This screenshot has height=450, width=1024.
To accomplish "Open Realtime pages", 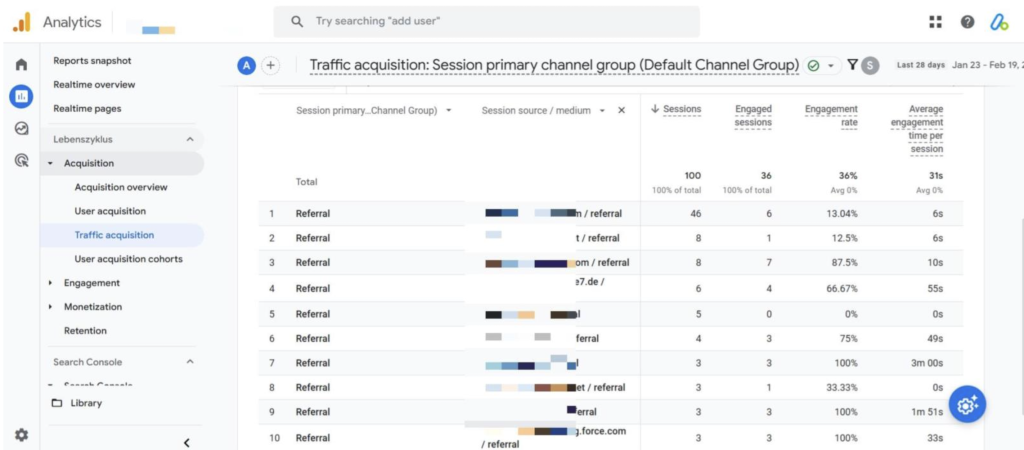I will tap(87, 108).
